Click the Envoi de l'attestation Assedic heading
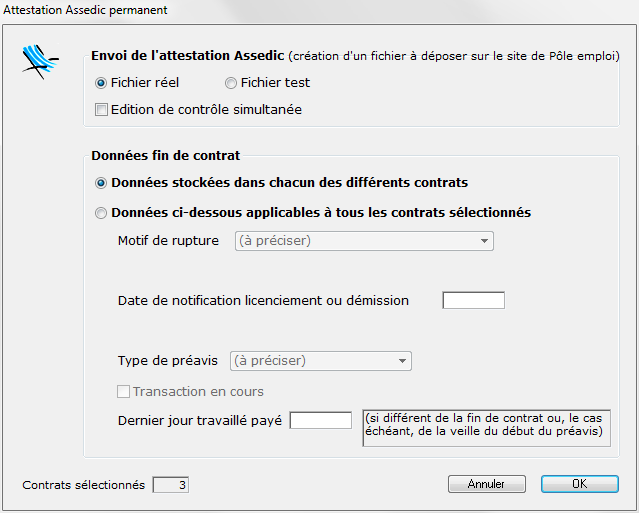The image size is (639, 513). point(187,56)
